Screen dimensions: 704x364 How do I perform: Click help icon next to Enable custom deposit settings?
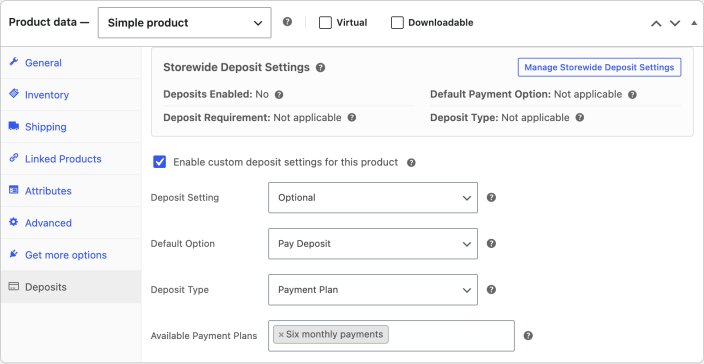[x=411, y=162]
